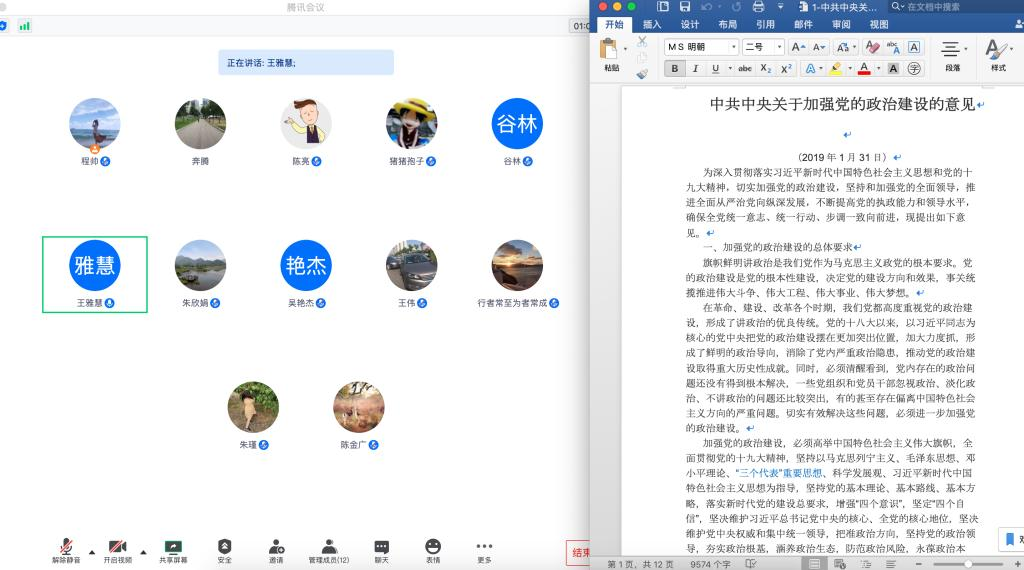
Task: Click the Word zoom slider
Action: [968, 564]
